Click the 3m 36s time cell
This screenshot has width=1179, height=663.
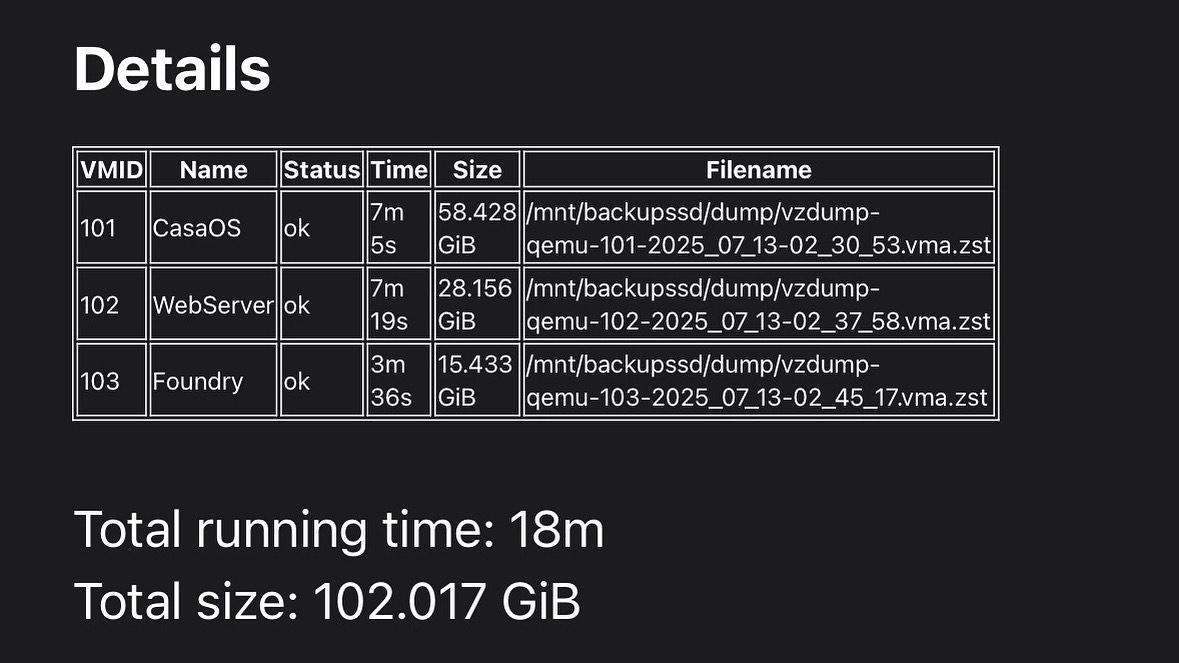tap(399, 380)
